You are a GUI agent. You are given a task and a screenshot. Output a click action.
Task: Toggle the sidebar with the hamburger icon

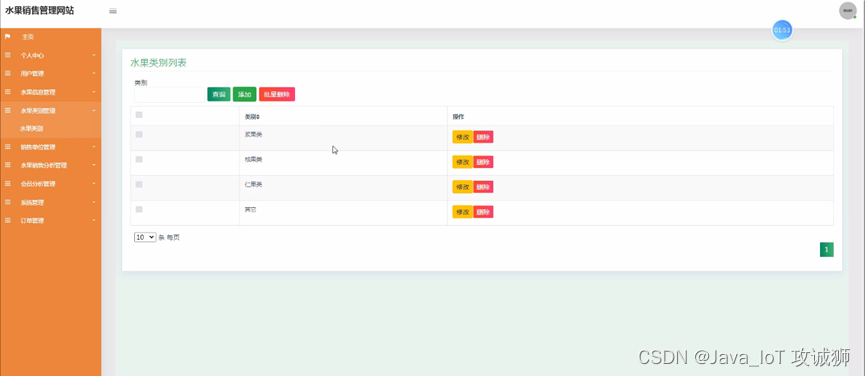click(x=113, y=11)
